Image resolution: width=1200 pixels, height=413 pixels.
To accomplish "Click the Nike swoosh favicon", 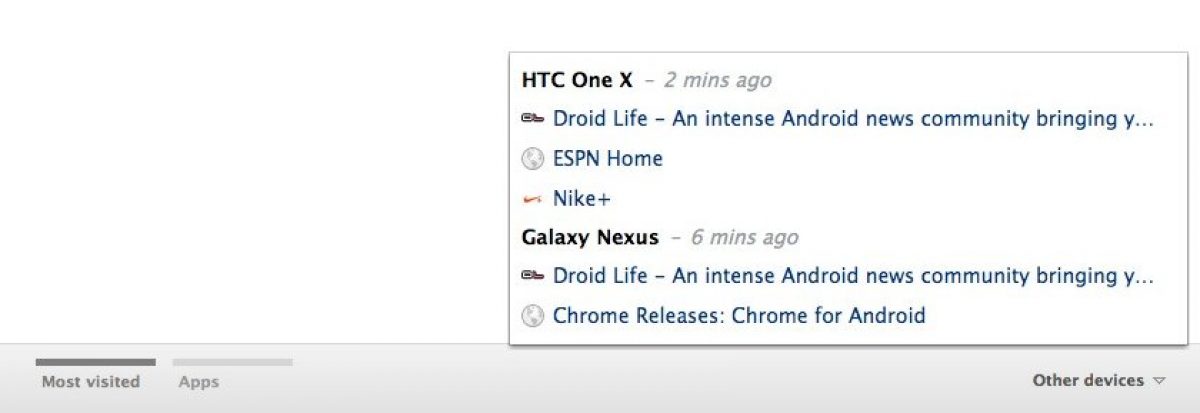I will point(532,199).
